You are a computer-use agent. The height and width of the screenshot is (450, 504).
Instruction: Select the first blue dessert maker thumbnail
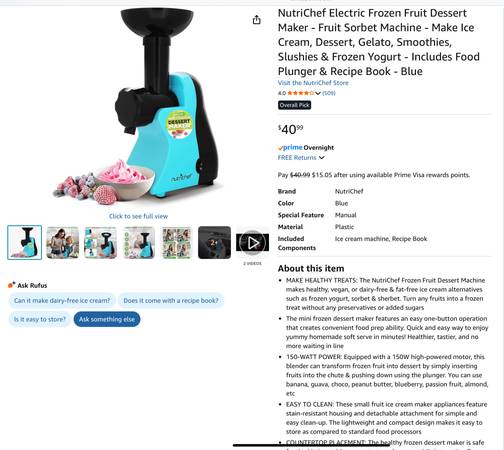point(25,242)
